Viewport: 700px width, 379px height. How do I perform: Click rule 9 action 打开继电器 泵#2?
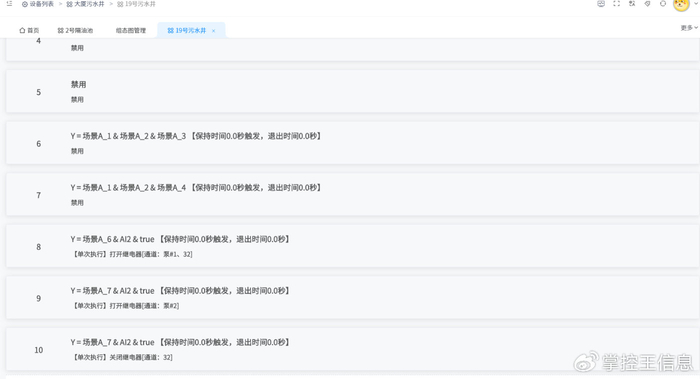(x=125, y=306)
